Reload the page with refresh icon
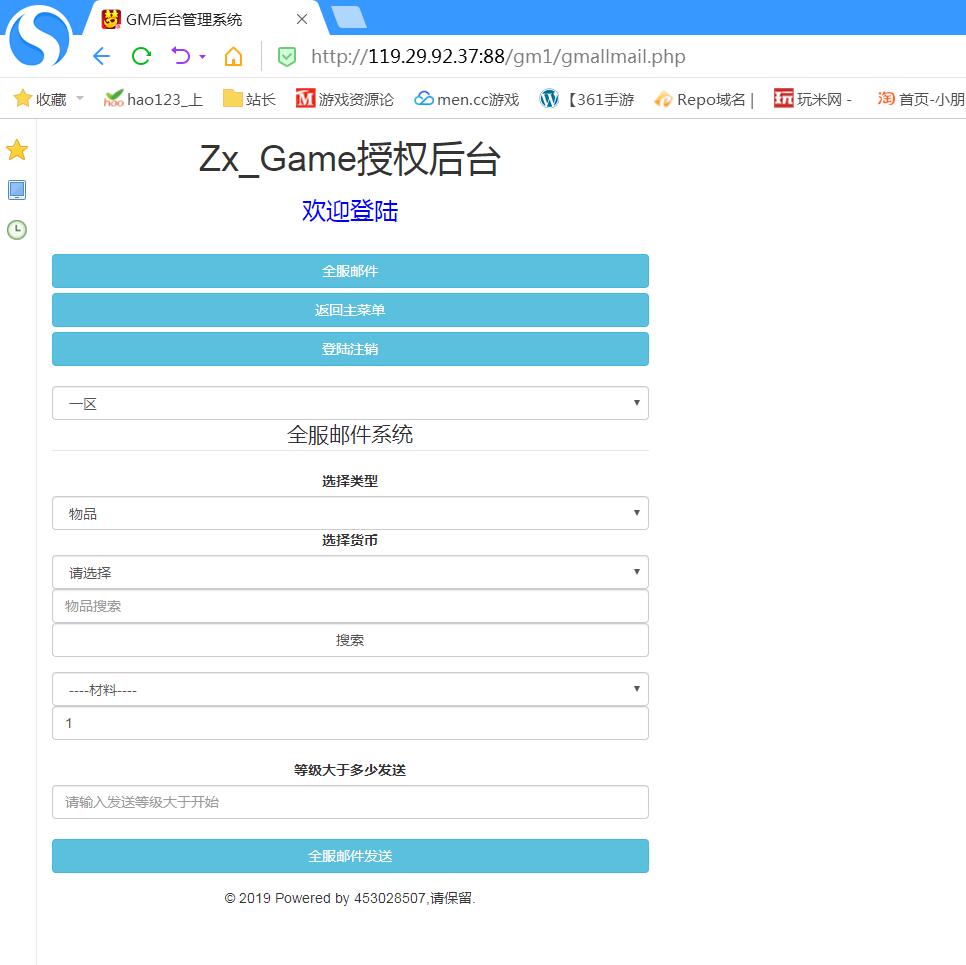The image size is (966, 965). tap(141, 56)
